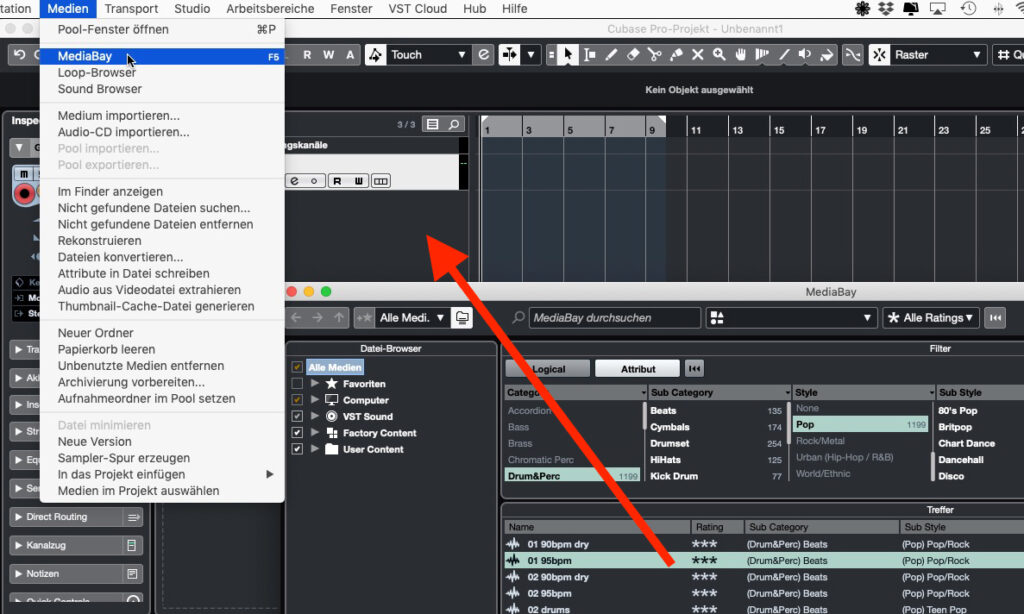Reset the MediaBay results filter button
The height and width of the screenshot is (614, 1024).
[995, 318]
